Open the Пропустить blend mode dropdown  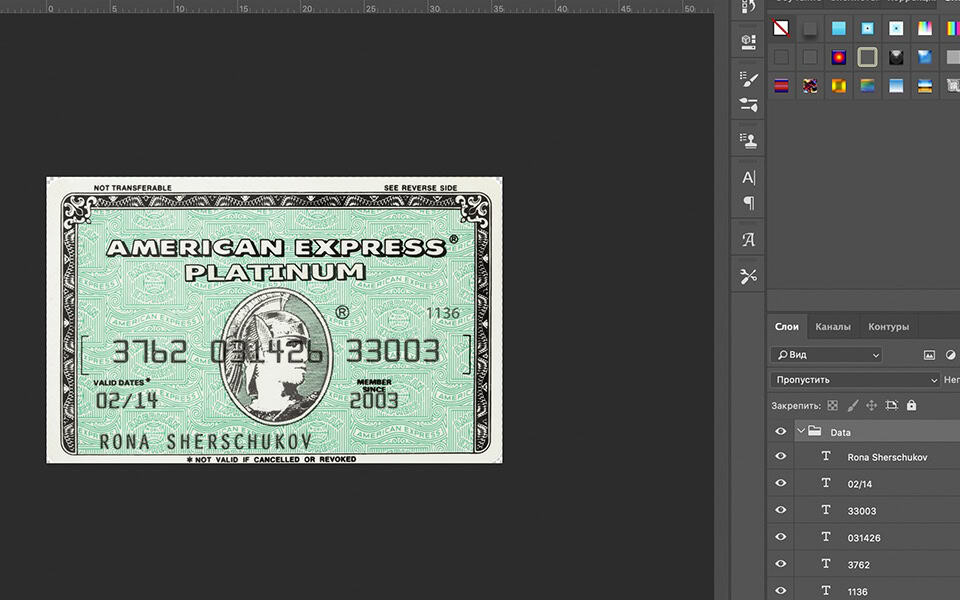point(855,380)
